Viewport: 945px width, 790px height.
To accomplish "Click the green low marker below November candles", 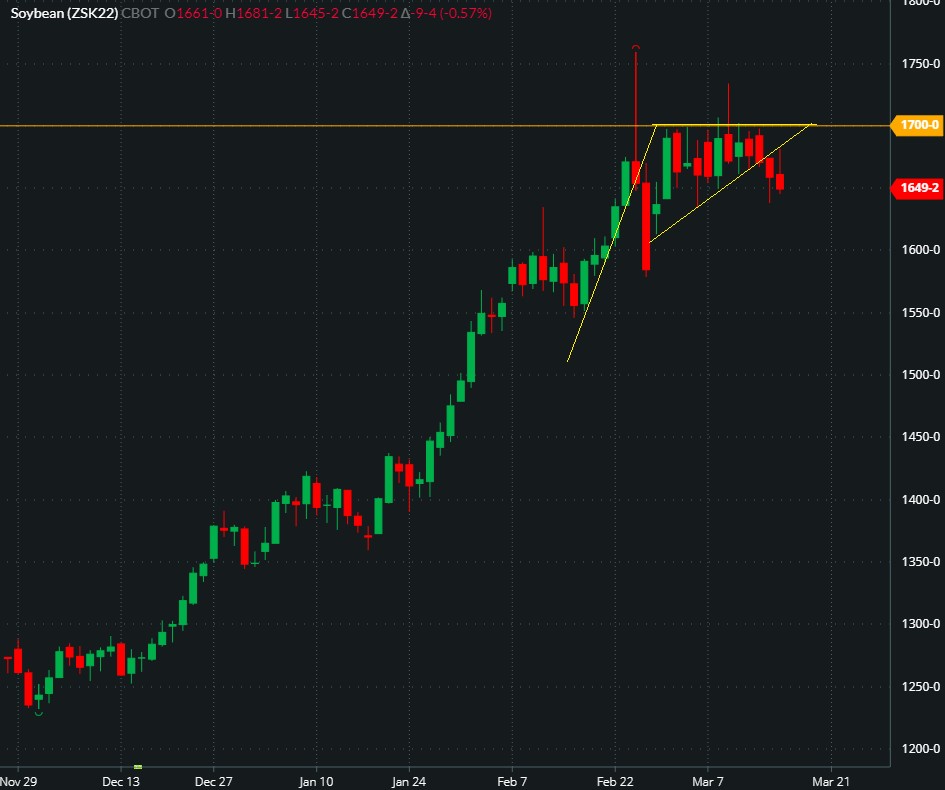I will pos(39,713).
